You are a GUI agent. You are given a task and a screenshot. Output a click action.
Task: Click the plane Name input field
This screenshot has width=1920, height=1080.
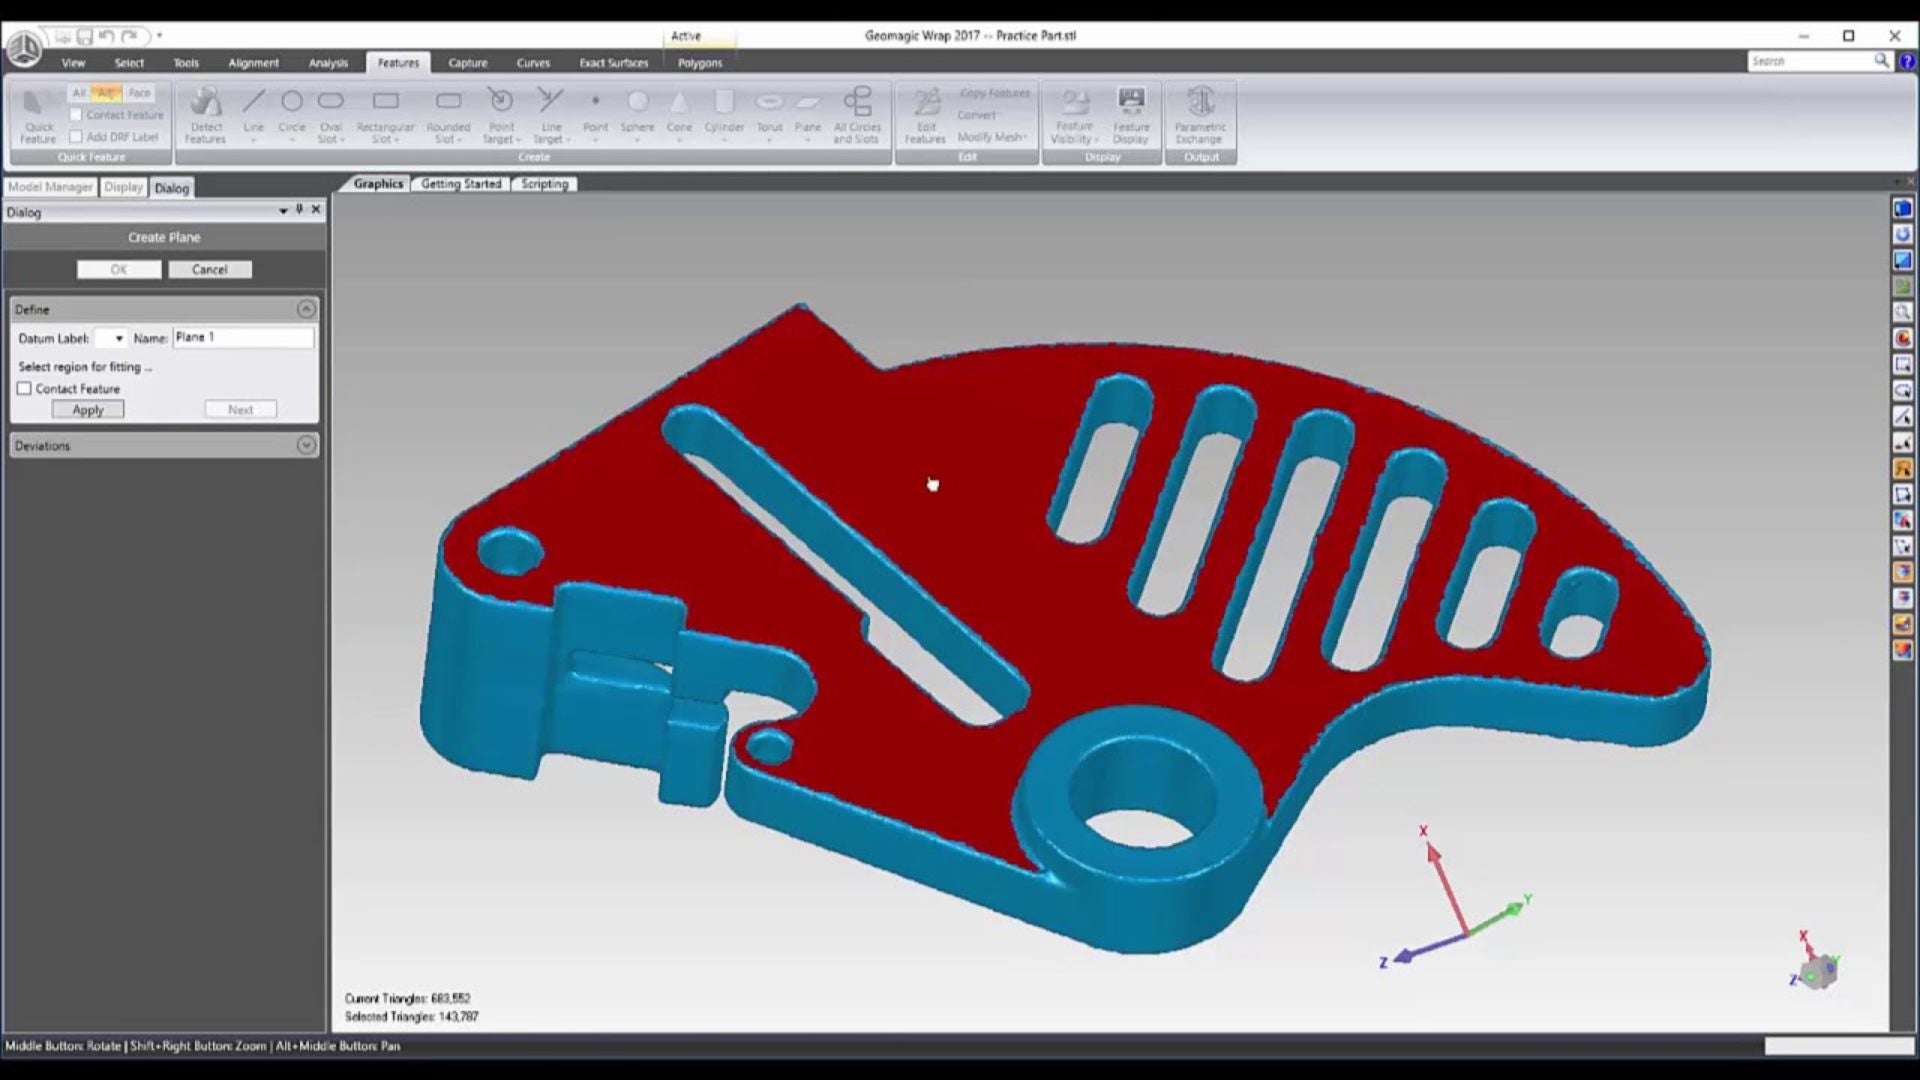coord(242,338)
